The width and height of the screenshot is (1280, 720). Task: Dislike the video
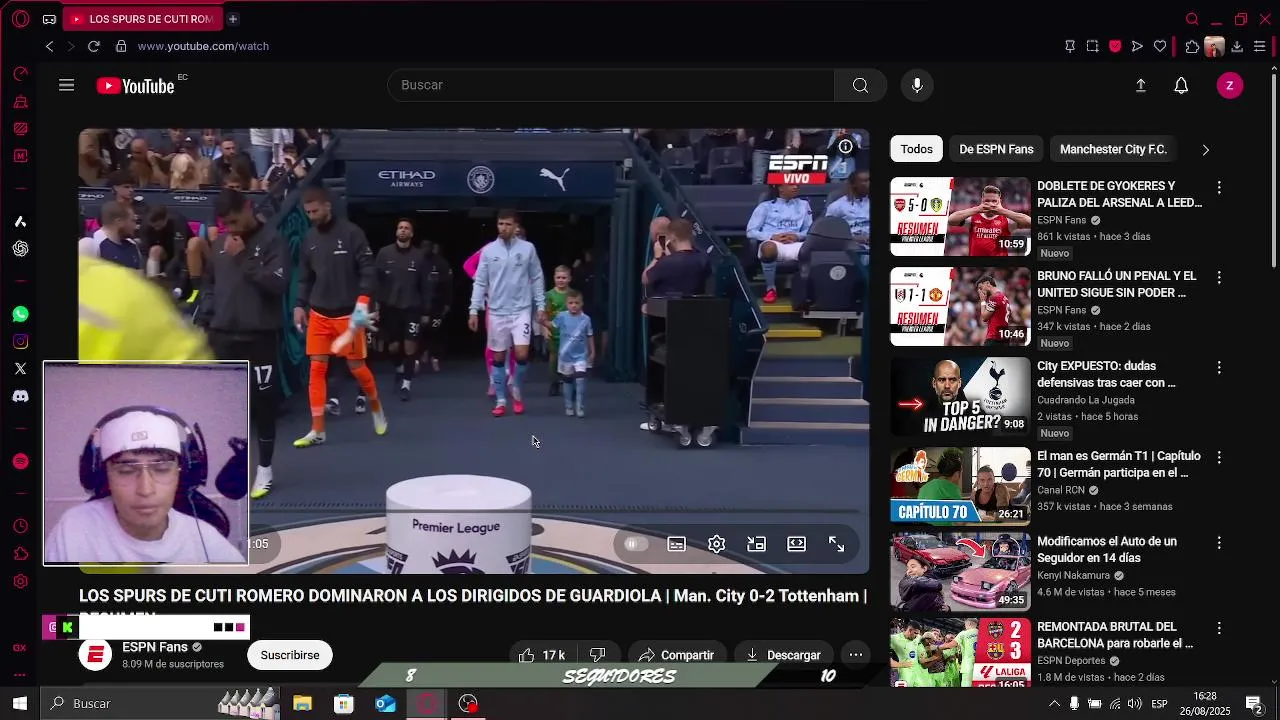pos(598,655)
